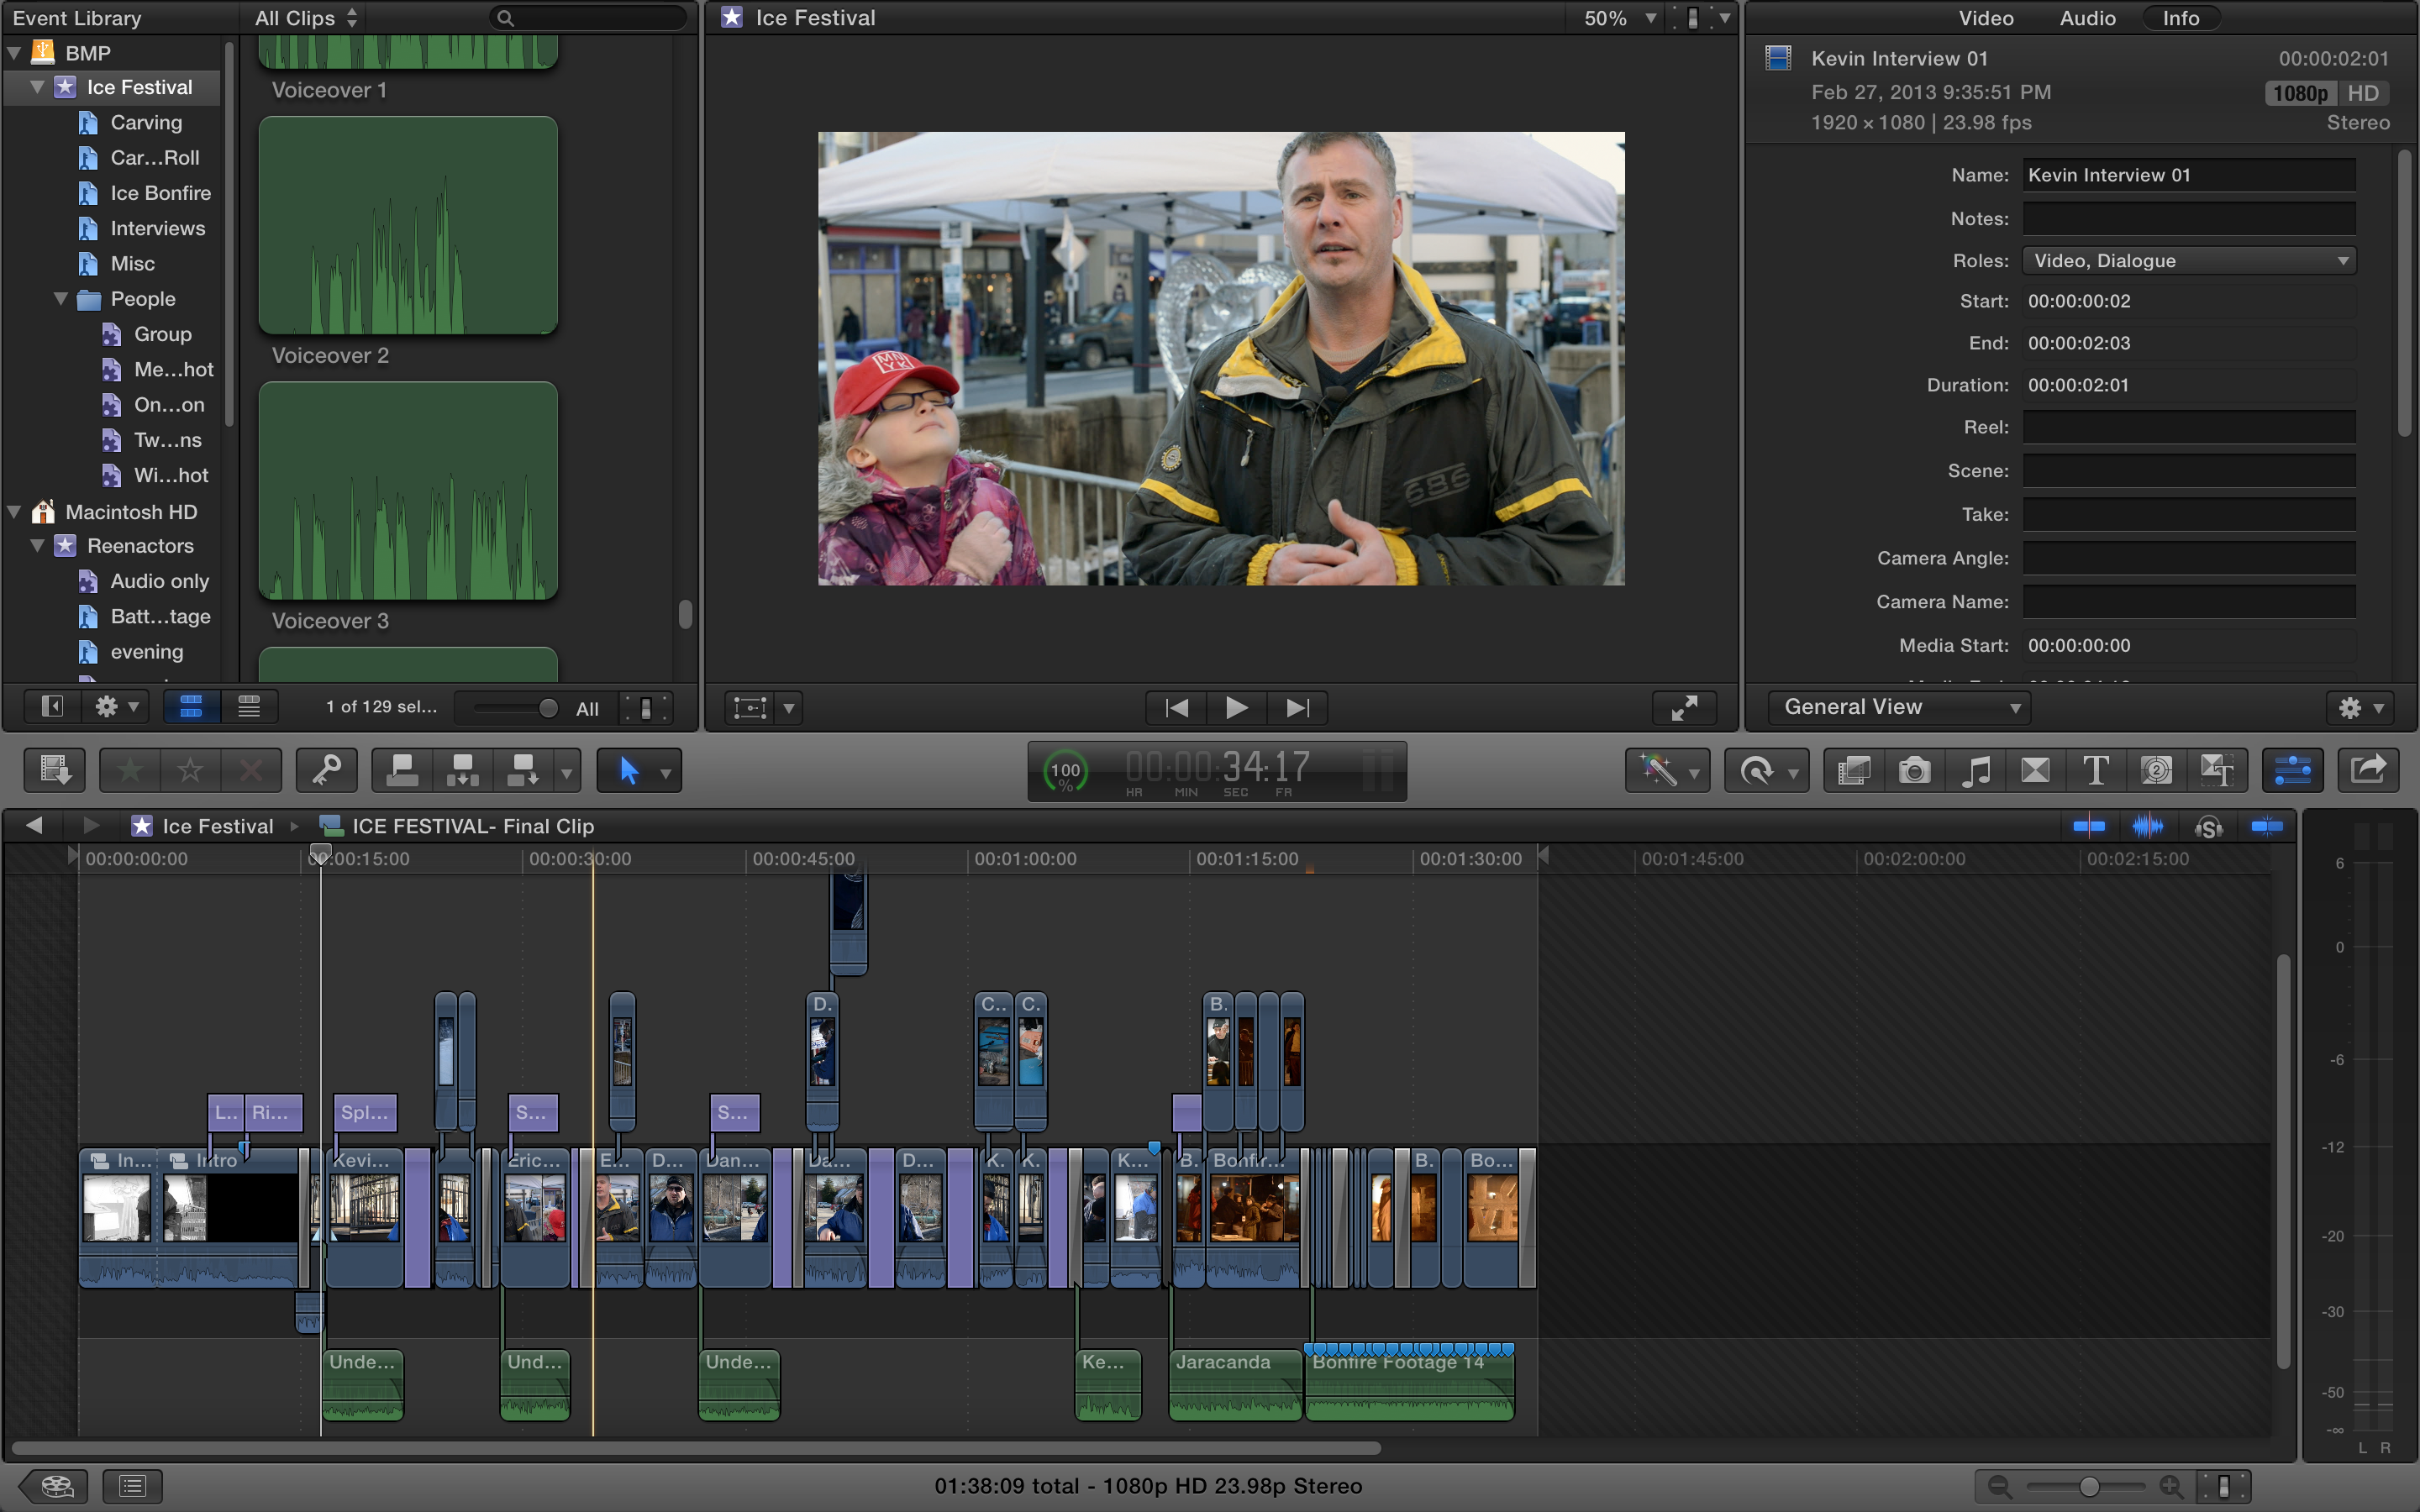
Task: Mark clip as Favorite with green star
Action: point(130,770)
